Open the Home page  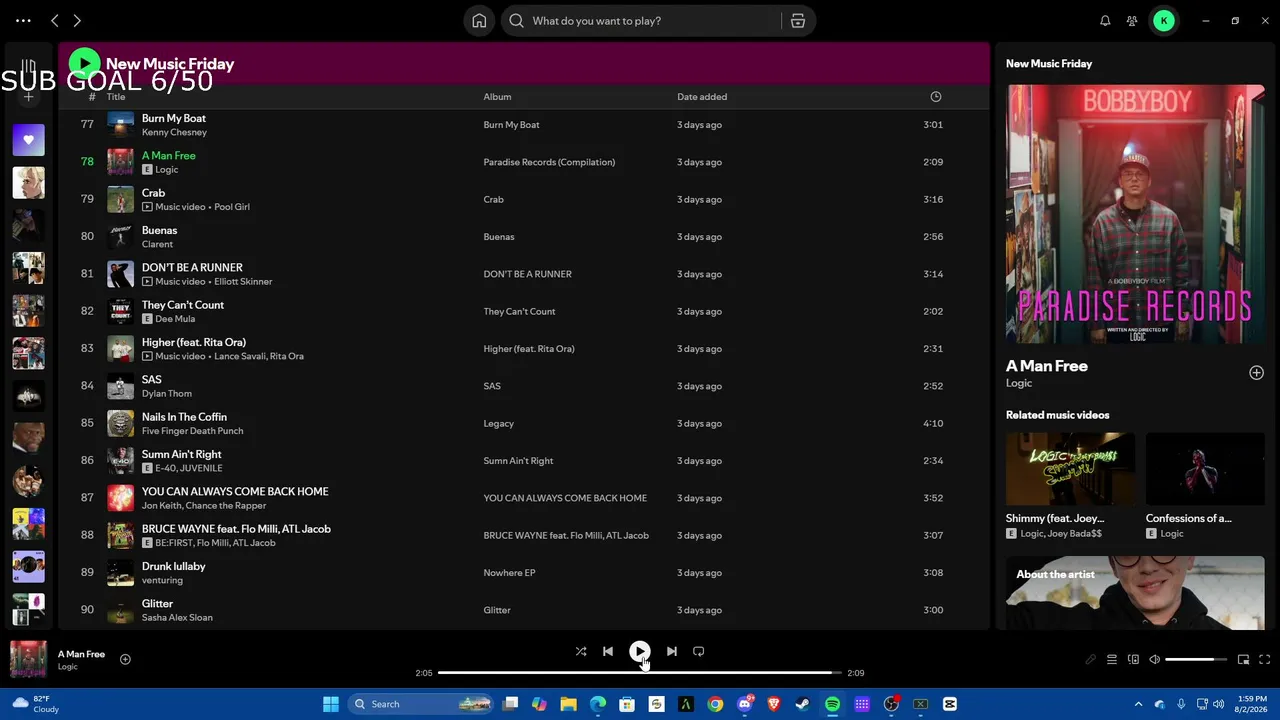pos(479,21)
